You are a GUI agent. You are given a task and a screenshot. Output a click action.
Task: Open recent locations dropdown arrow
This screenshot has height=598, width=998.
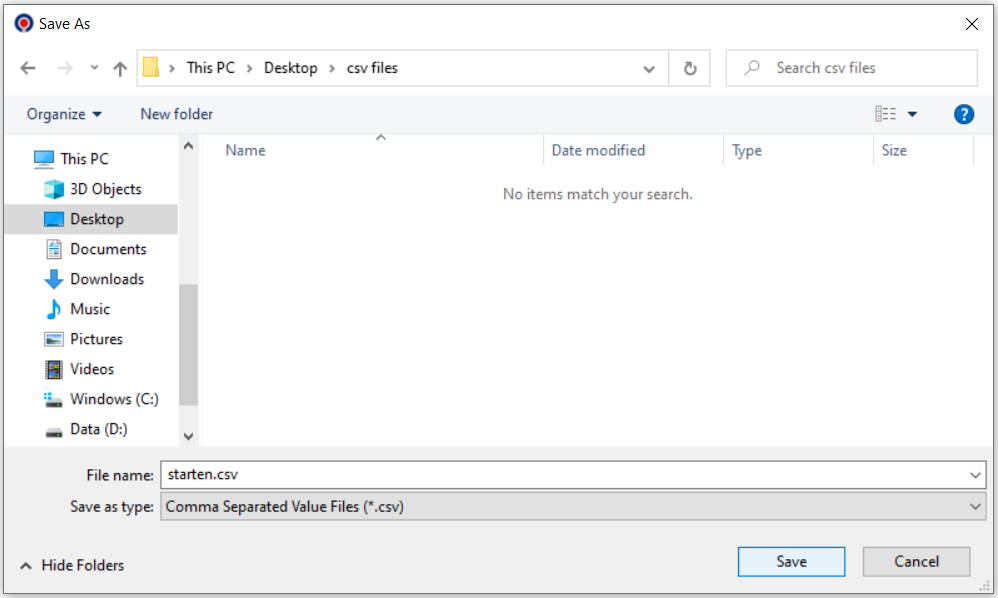(x=94, y=67)
